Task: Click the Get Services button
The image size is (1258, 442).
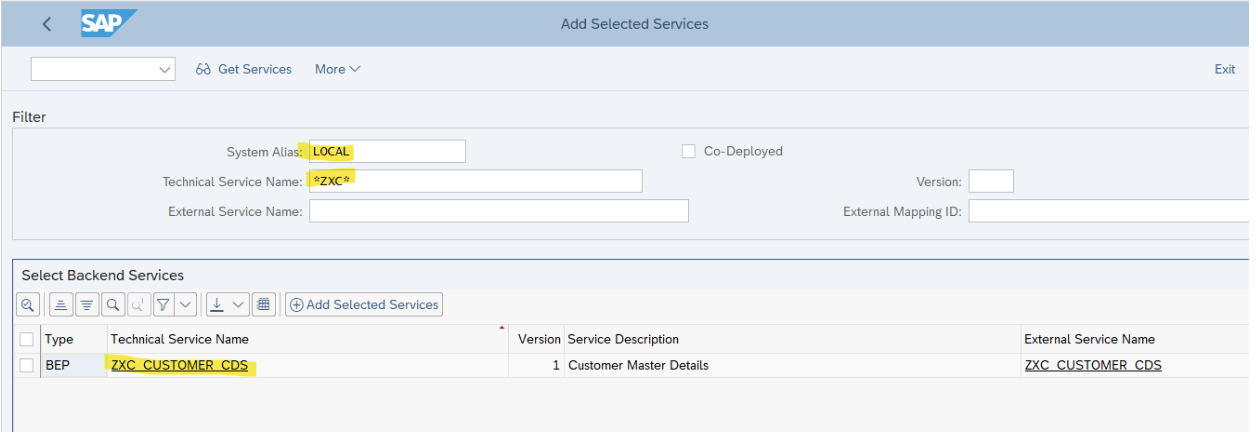Action: 244,69
